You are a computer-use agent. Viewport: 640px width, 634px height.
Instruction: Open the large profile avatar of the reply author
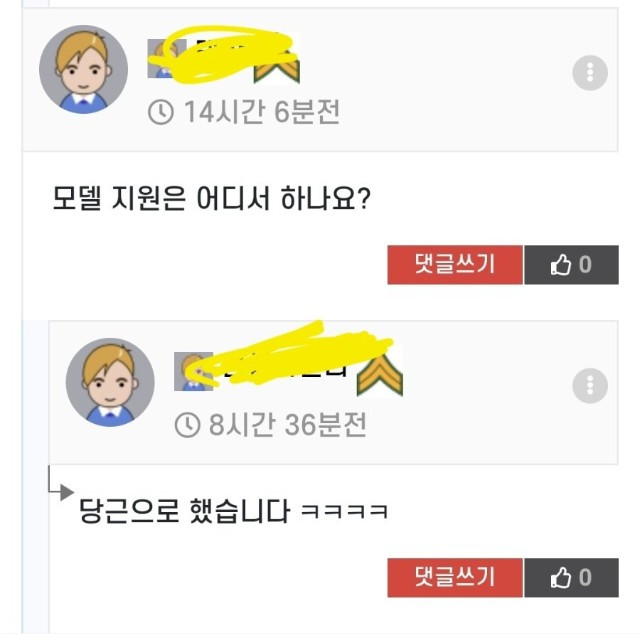point(110,382)
